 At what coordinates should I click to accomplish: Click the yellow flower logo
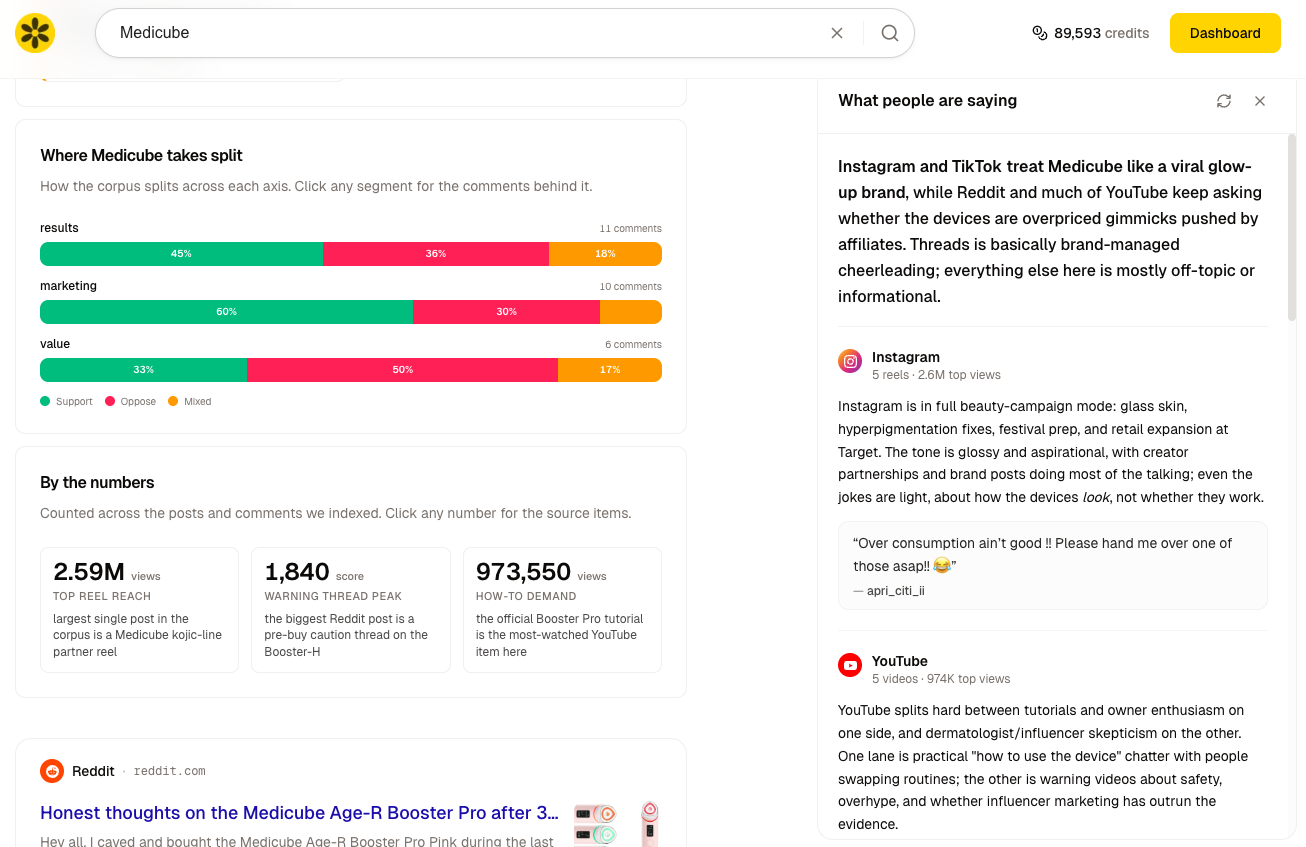(35, 33)
